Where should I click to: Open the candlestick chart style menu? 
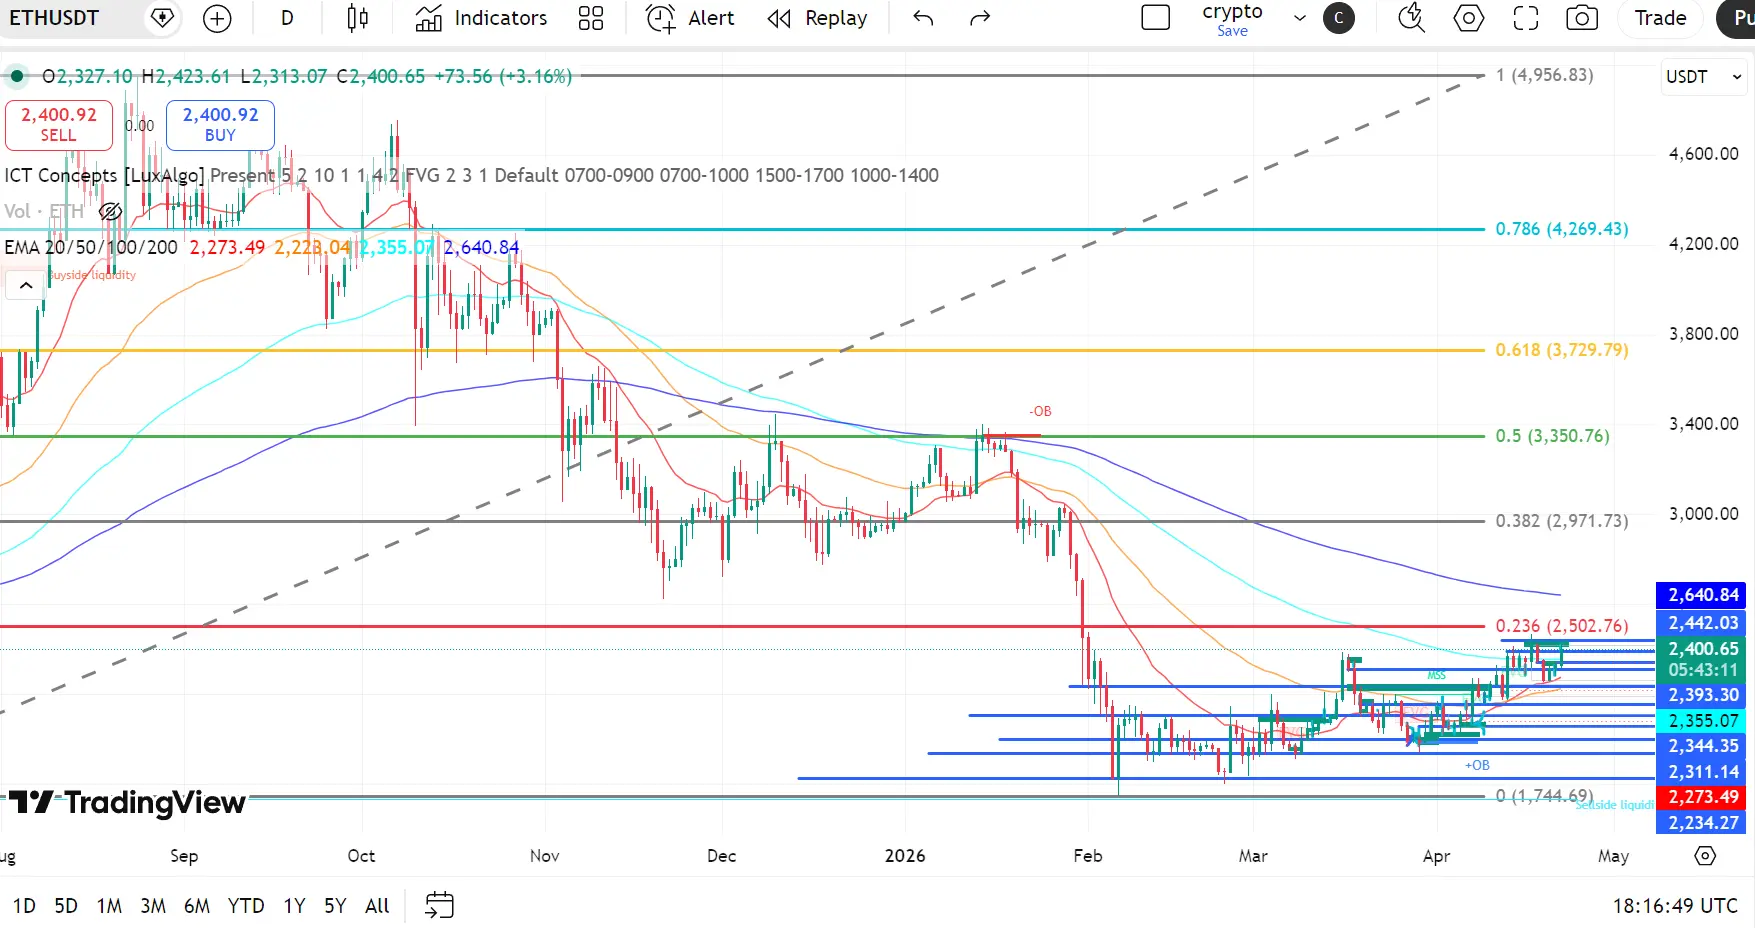click(357, 18)
